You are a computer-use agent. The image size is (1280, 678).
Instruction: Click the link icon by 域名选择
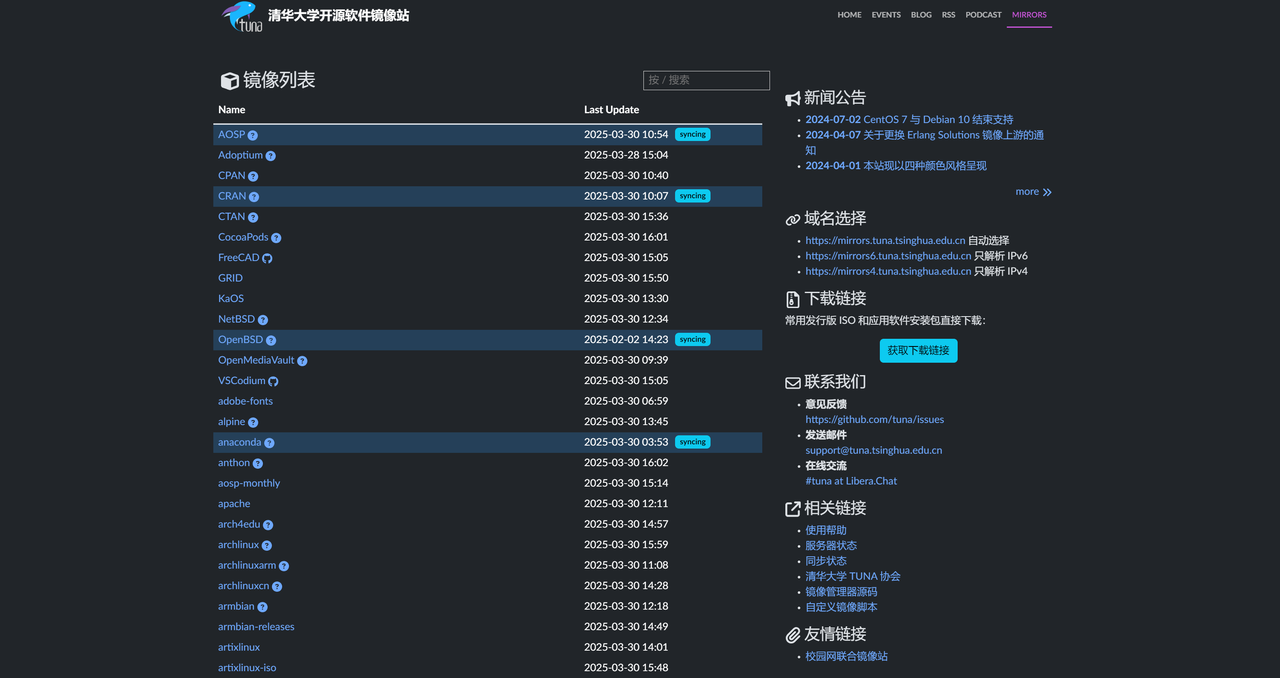(x=793, y=219)
